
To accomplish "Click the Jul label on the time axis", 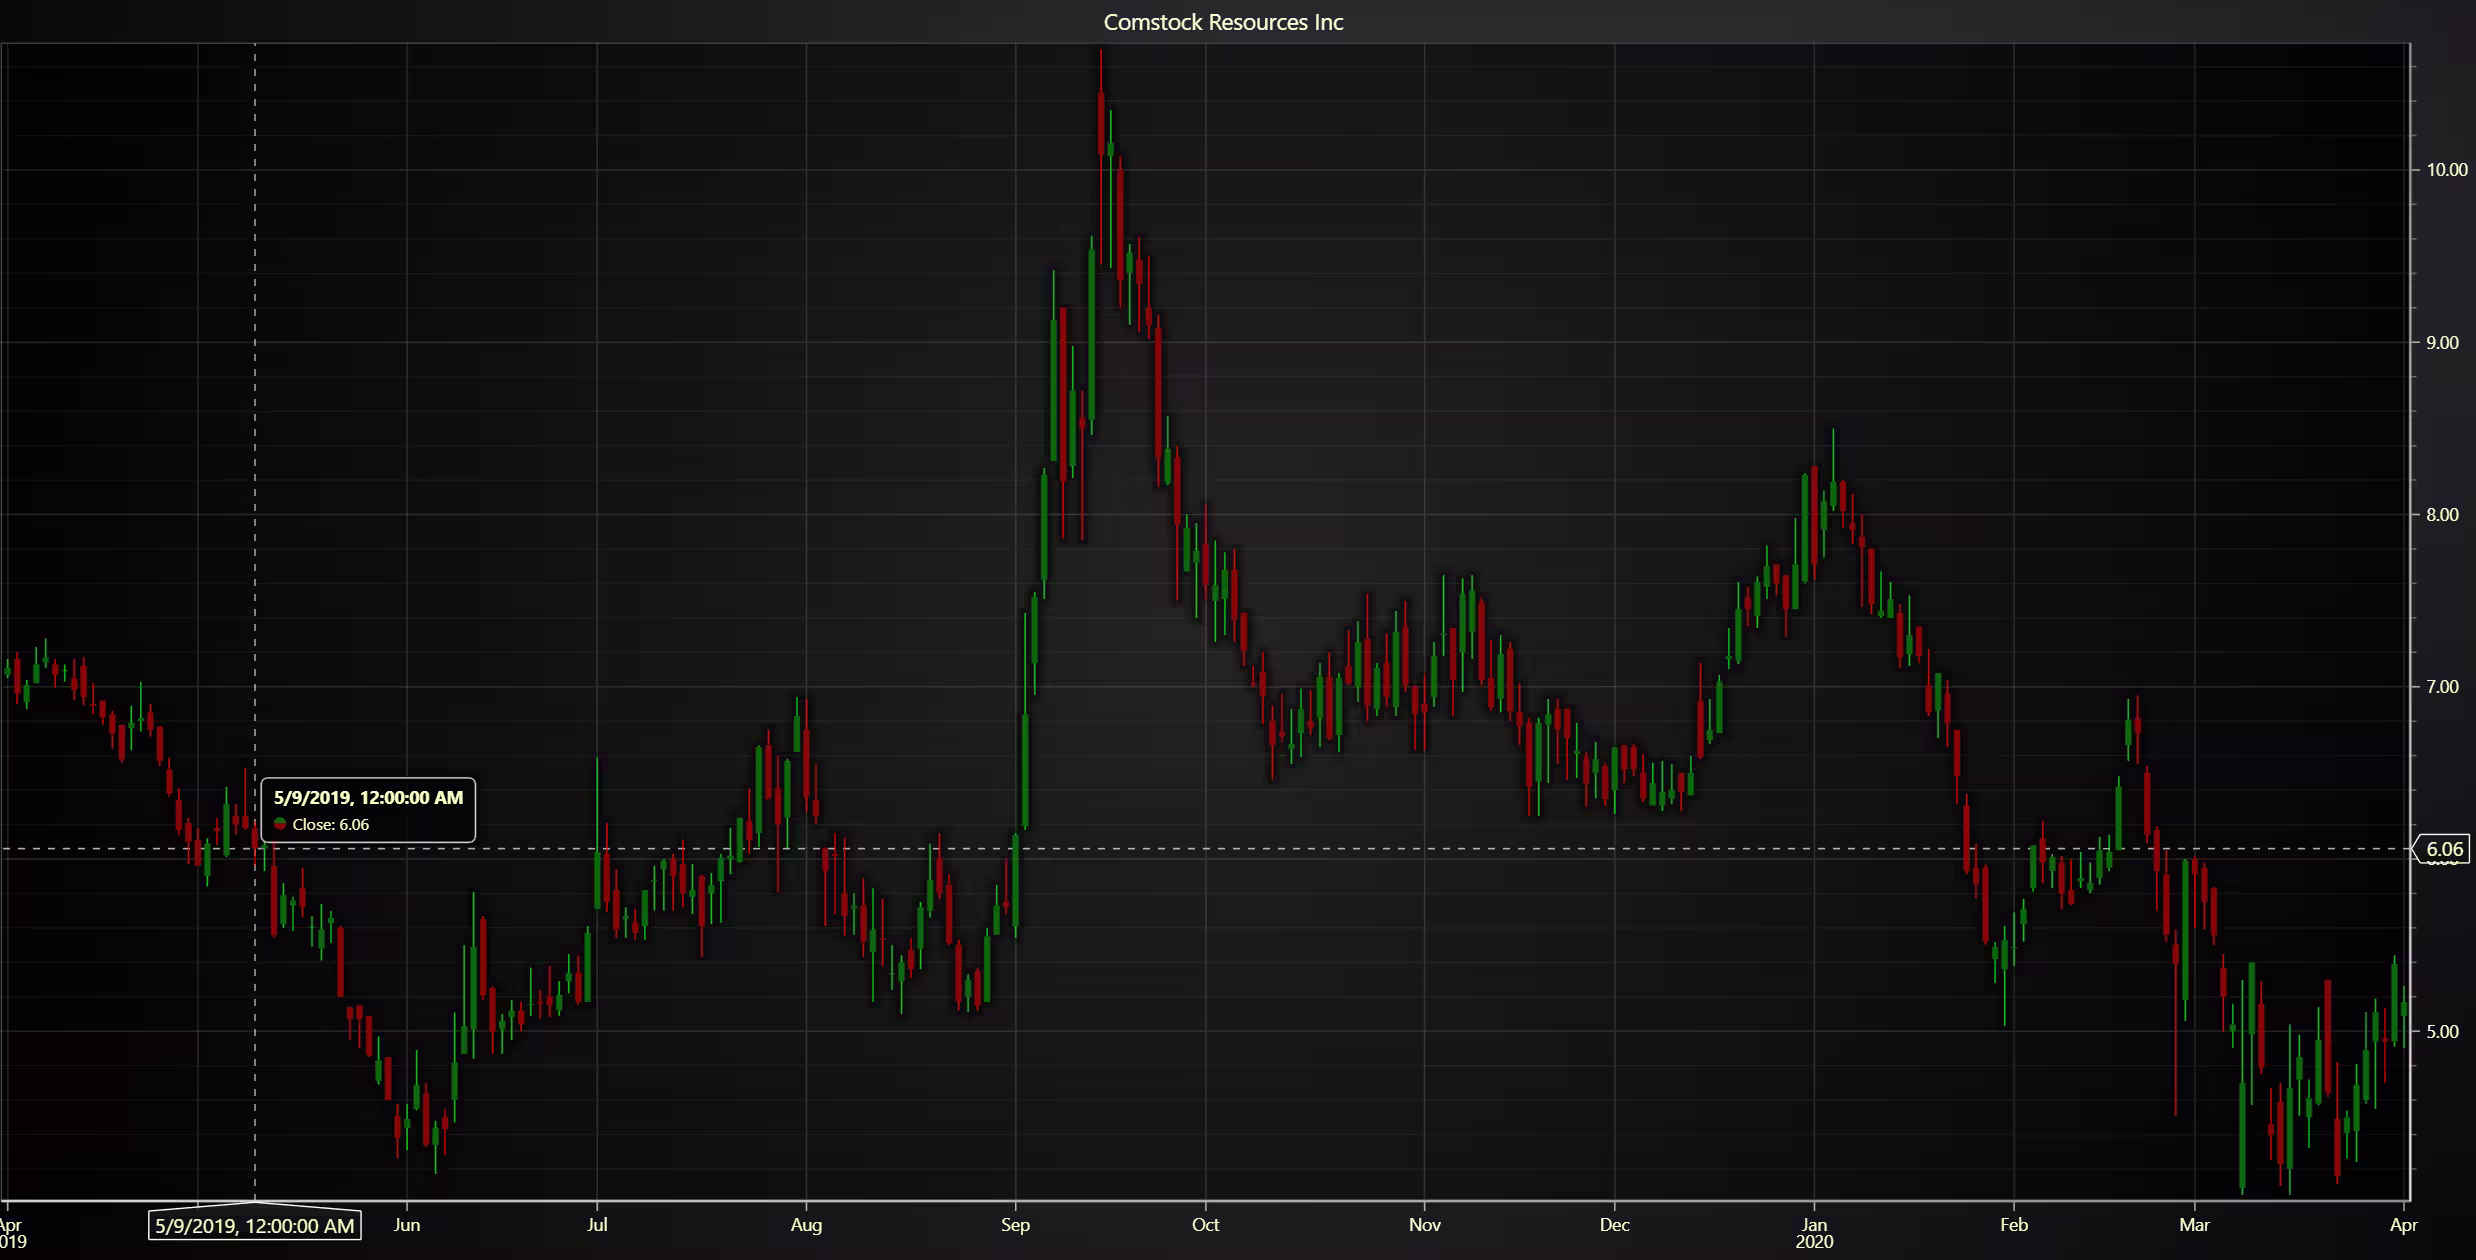I will coord(597,1225).
